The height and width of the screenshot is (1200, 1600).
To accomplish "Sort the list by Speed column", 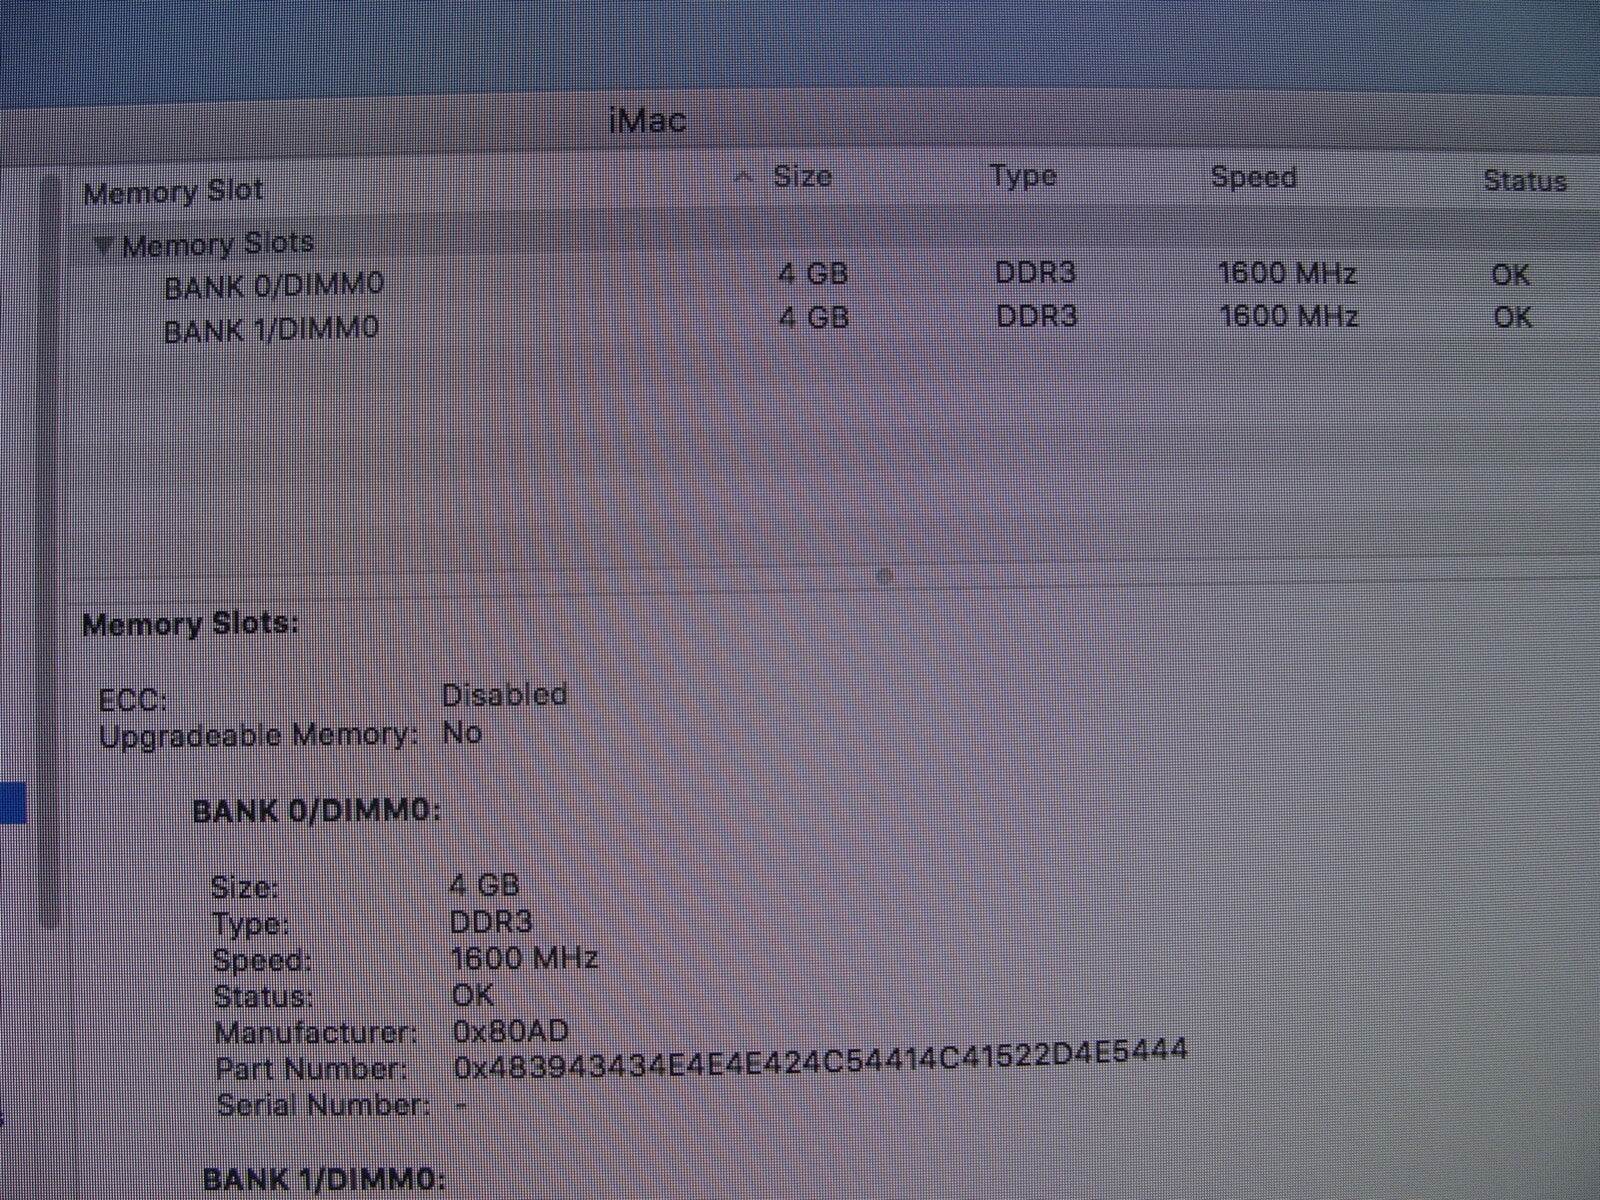I will [x=1253, y=177].
